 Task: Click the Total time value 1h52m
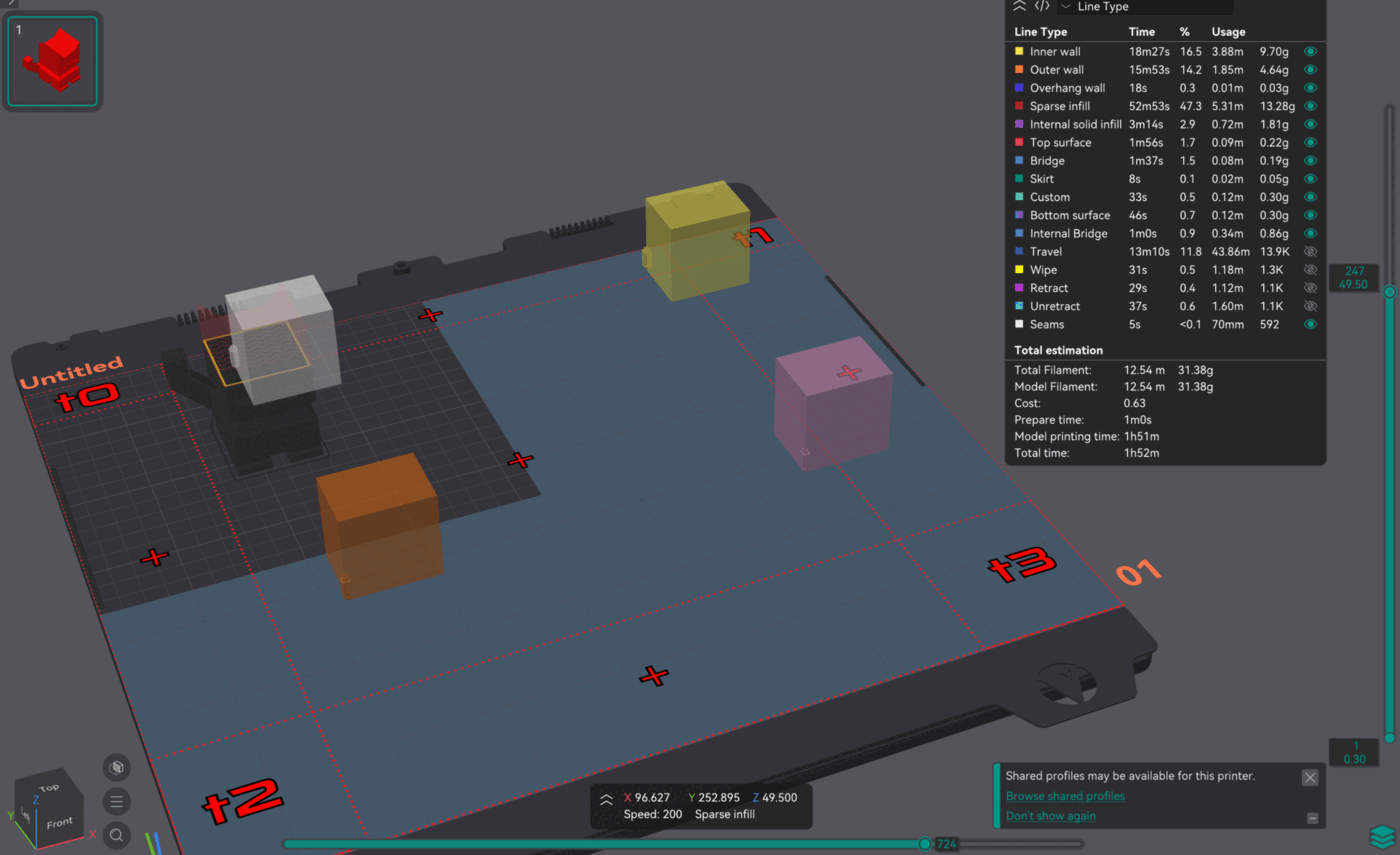tap(1141, 453)
